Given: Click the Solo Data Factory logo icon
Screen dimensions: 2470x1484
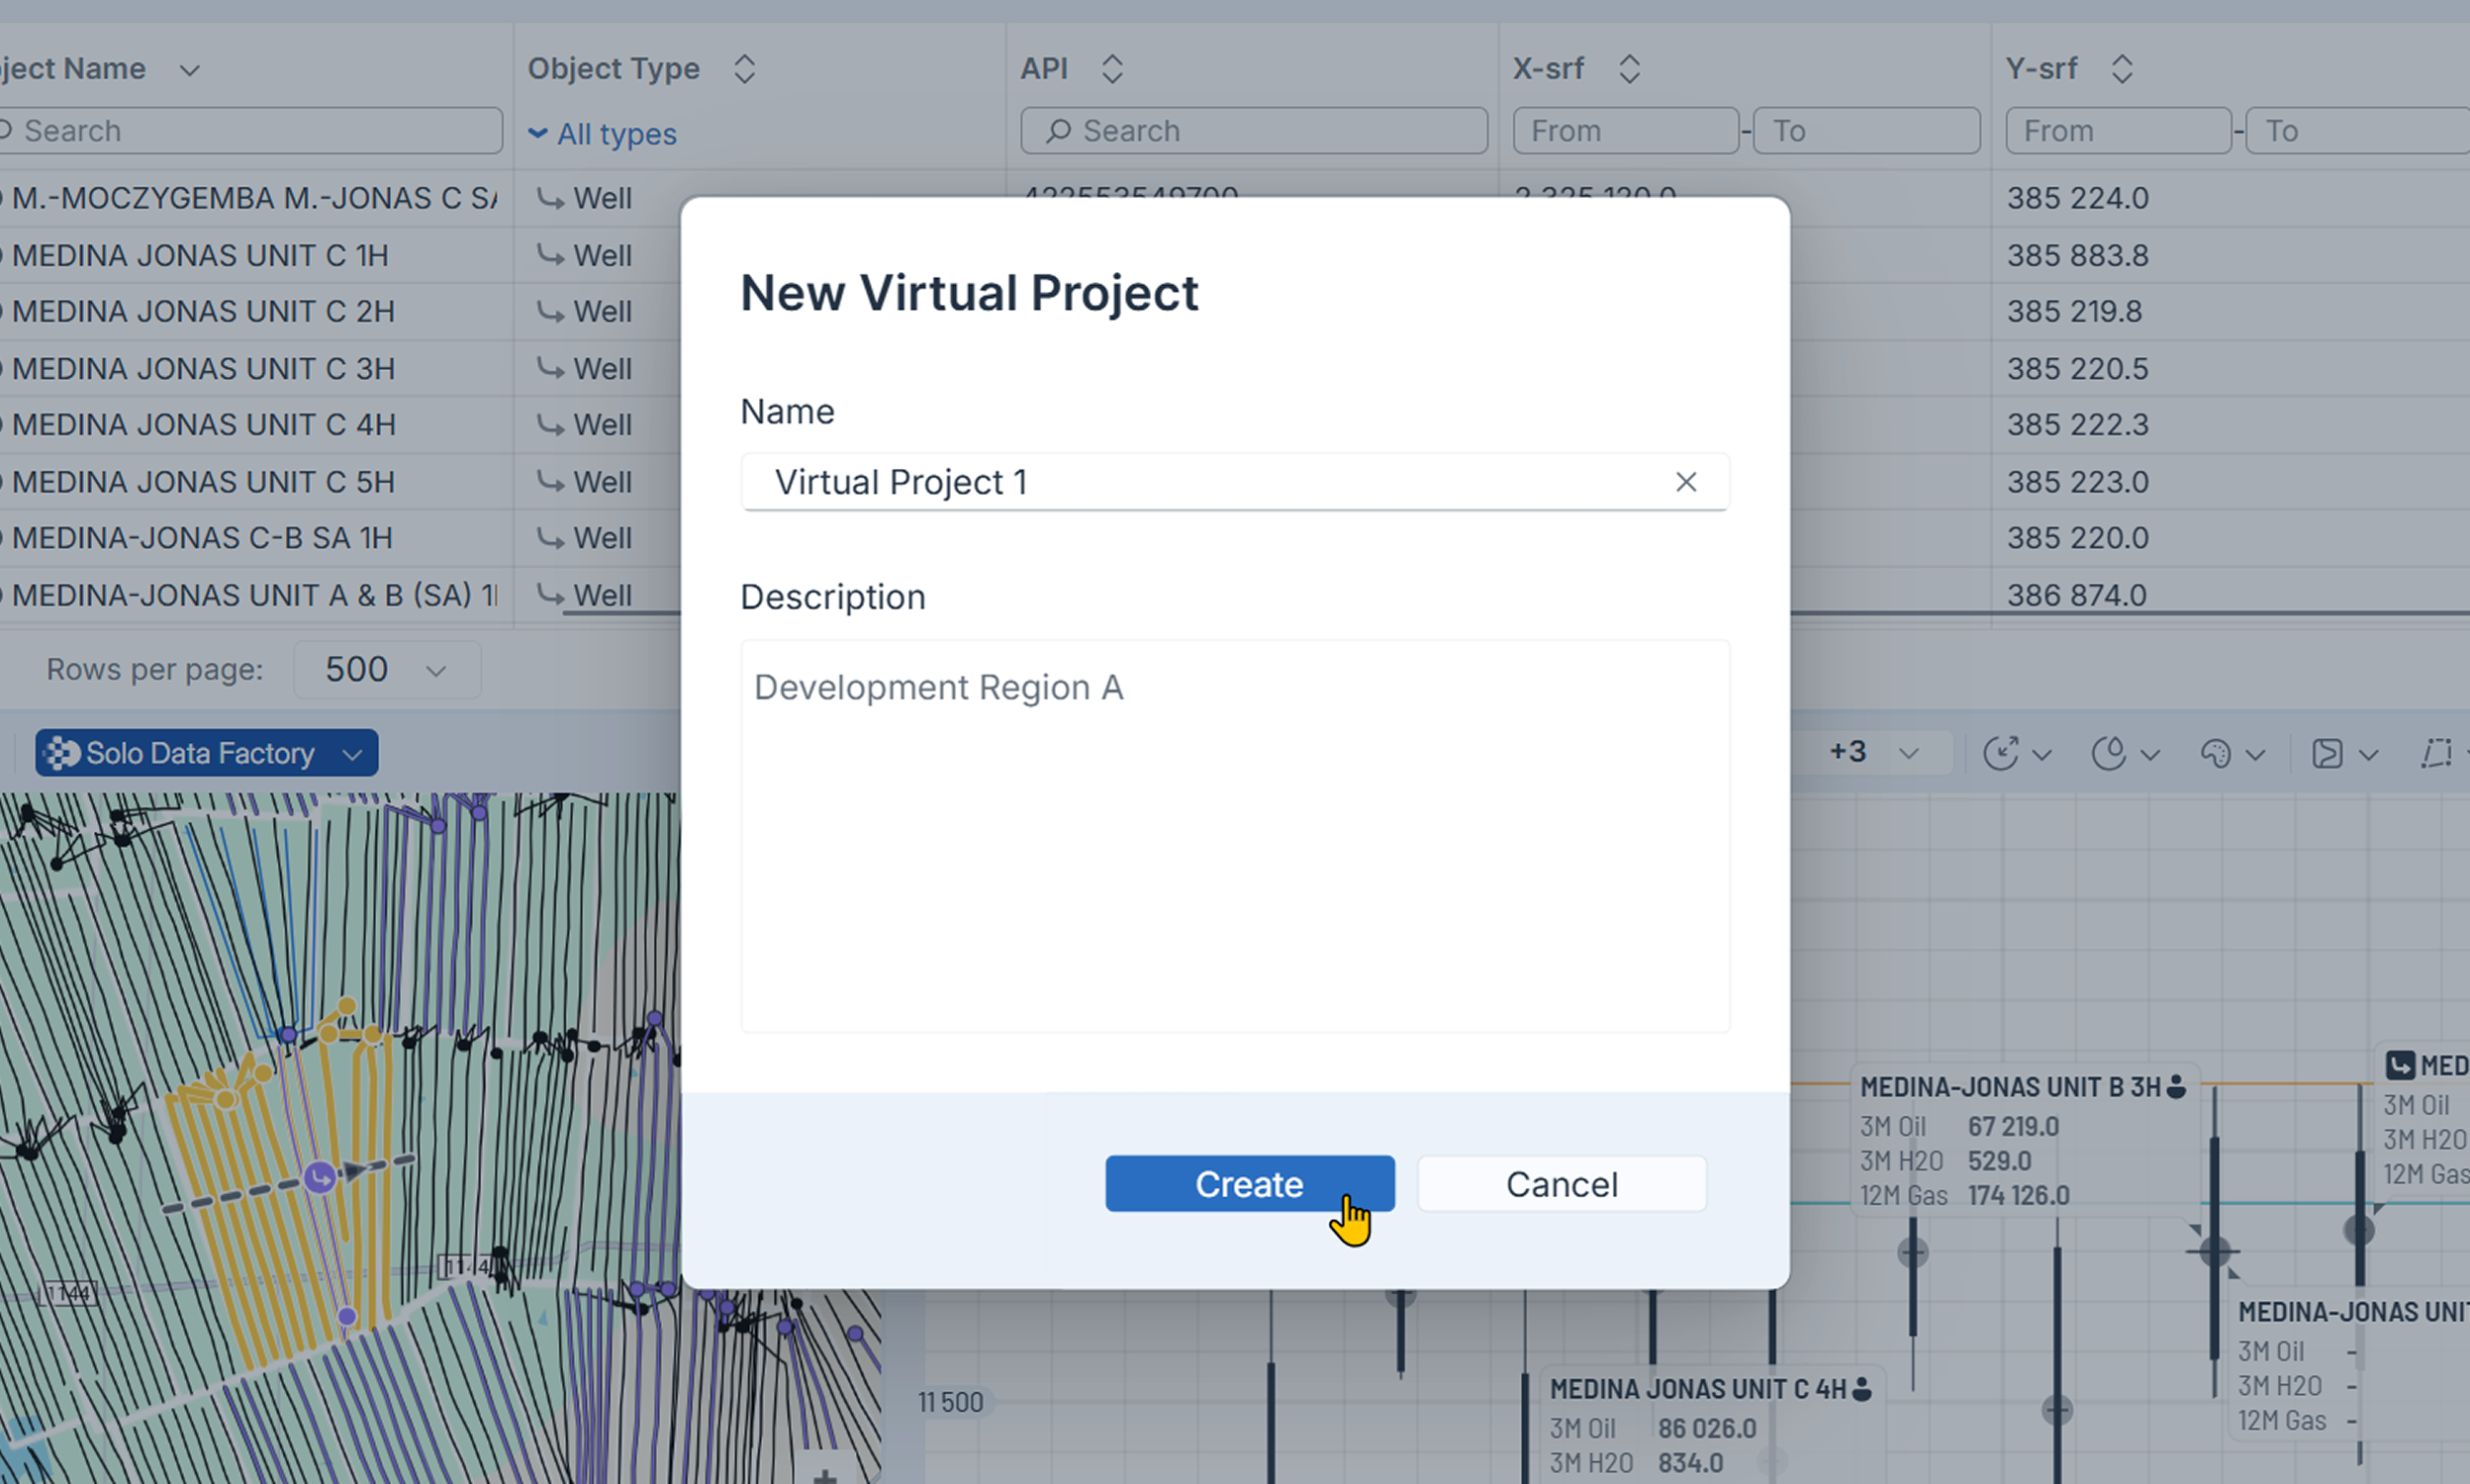Looking at the screenshot, I should tap(62, 753).
